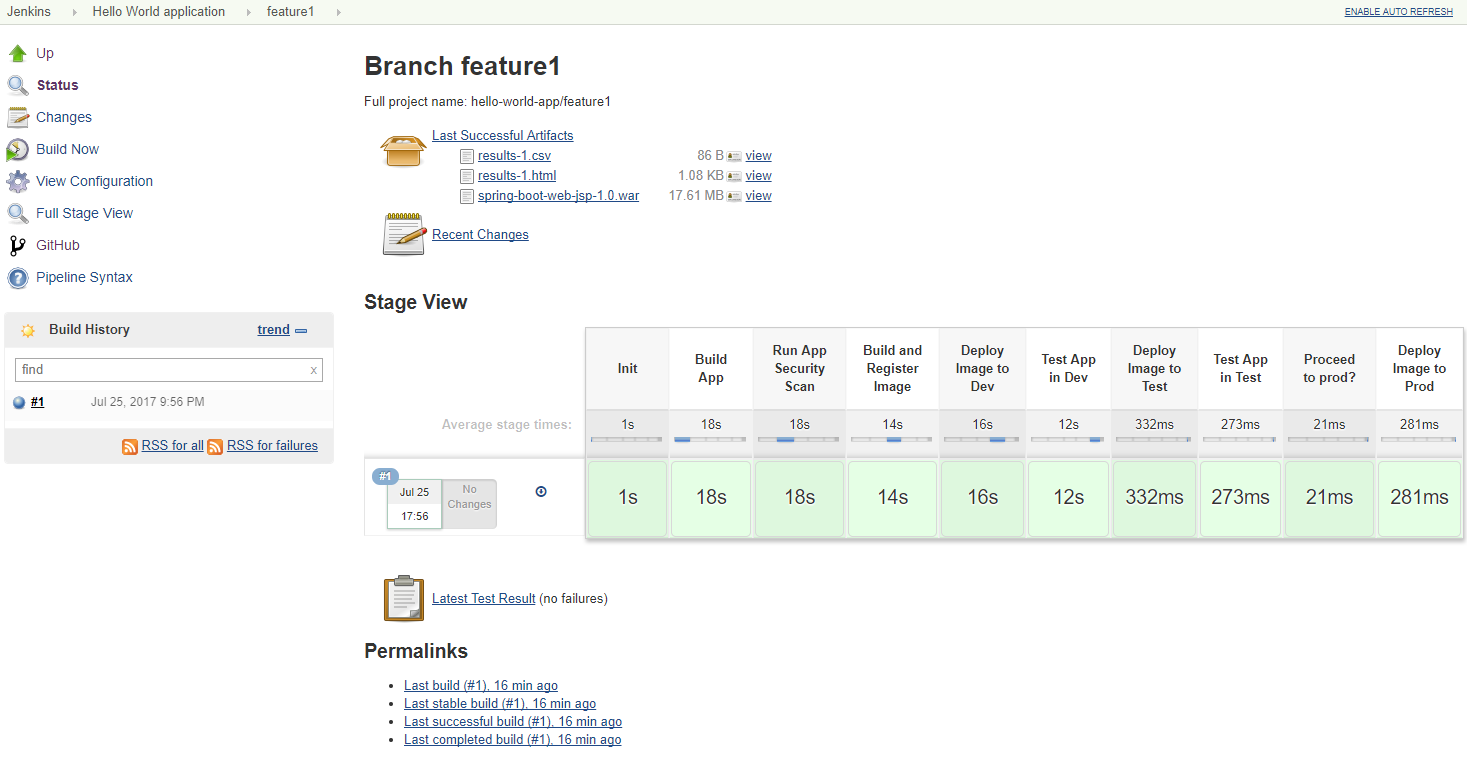Click the blue build #1 status ball

click(x=19, y=402)
